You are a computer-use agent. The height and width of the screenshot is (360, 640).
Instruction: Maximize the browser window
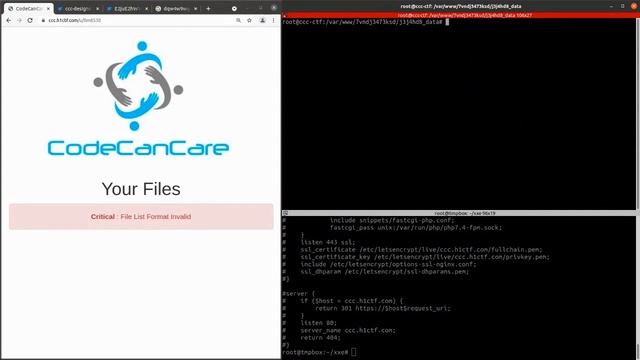pos(260,8)
